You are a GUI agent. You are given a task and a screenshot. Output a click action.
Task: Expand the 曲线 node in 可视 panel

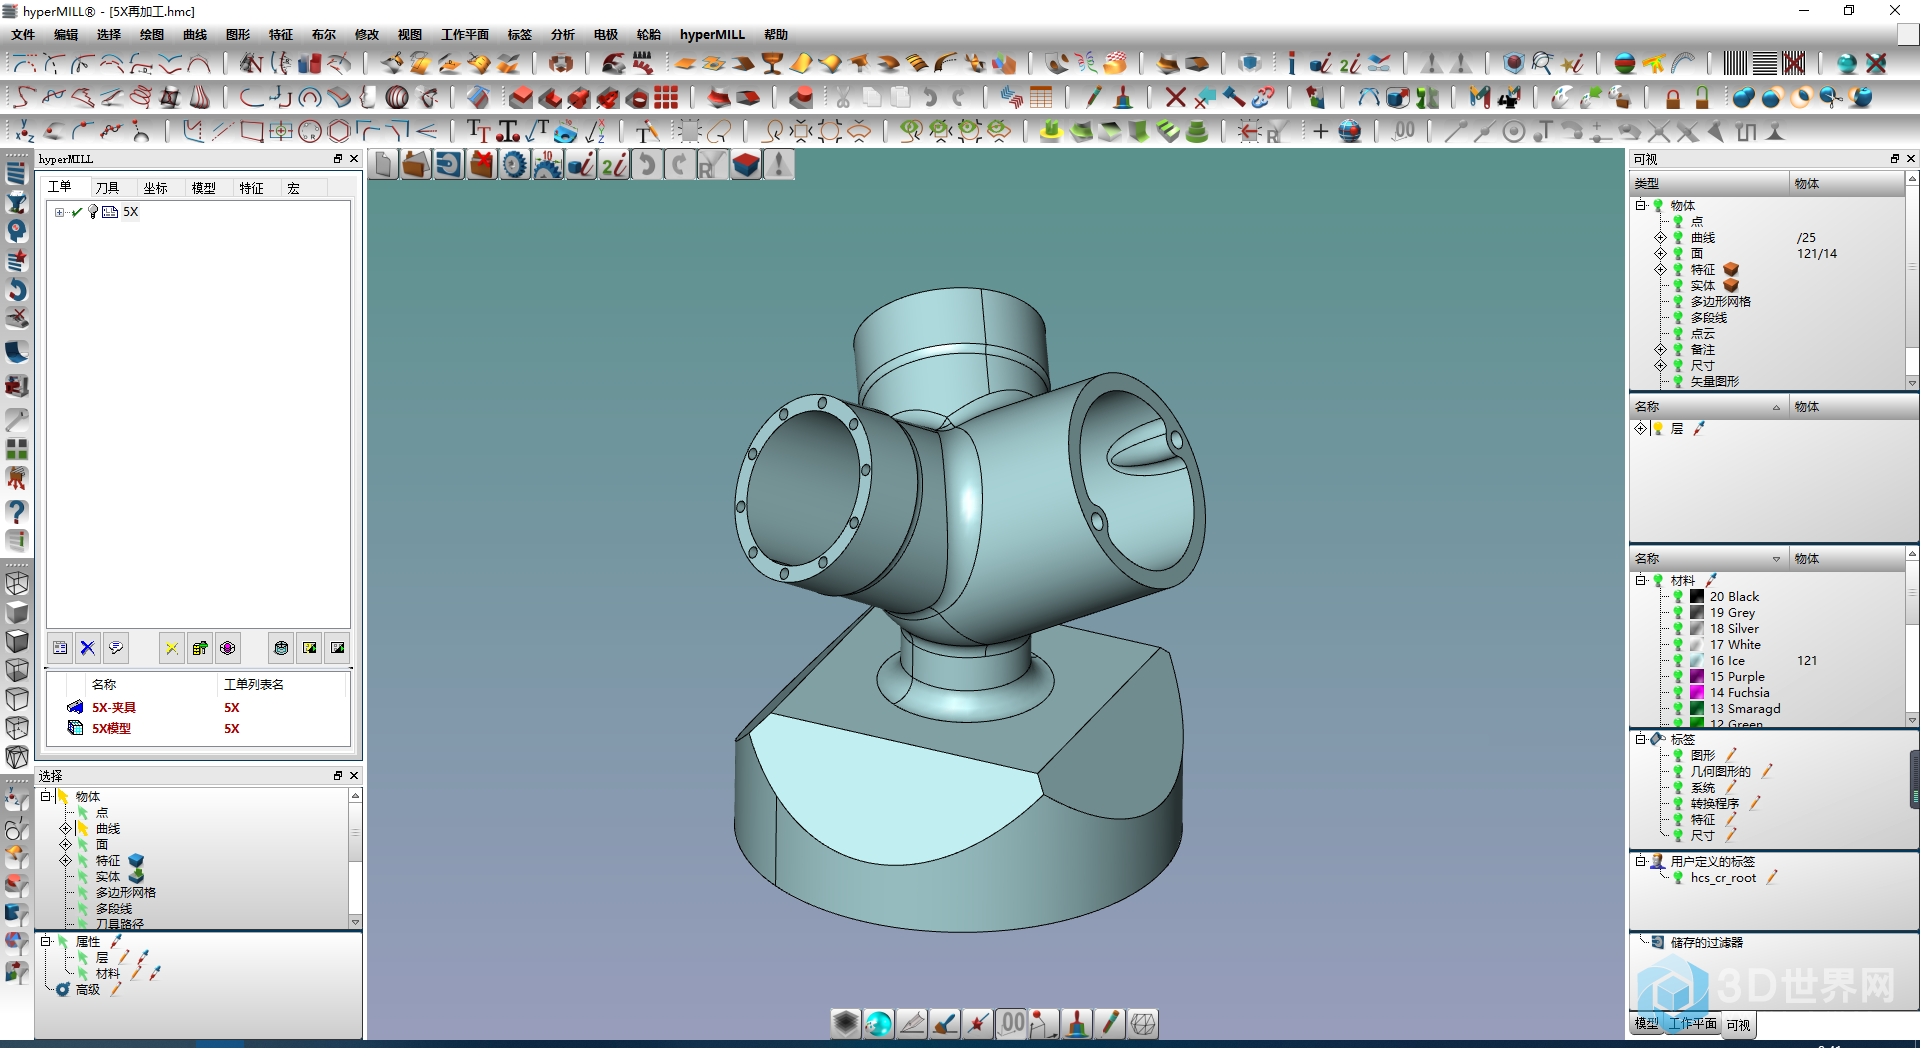[1660, 238]
